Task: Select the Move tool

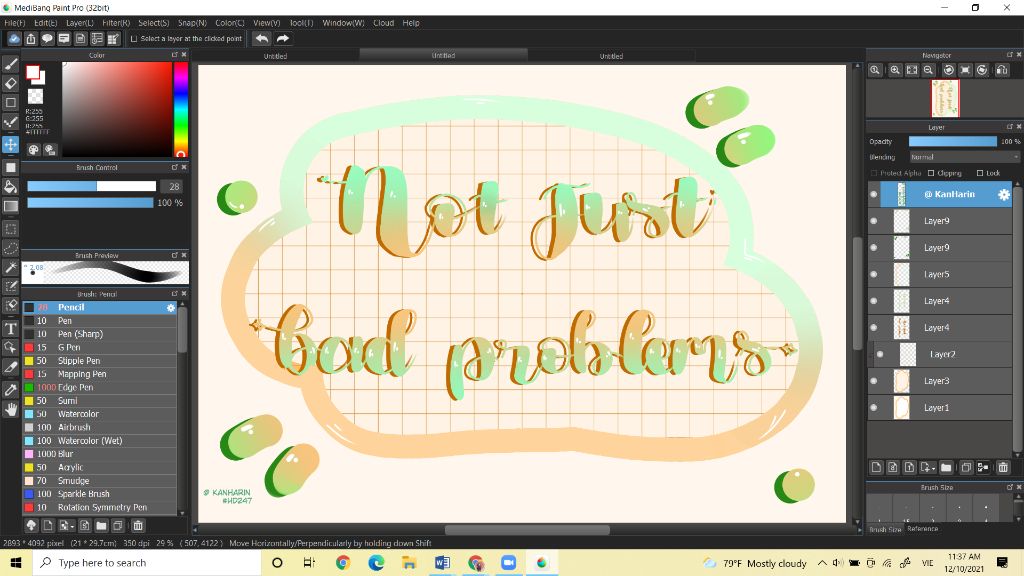Action: 10,144
